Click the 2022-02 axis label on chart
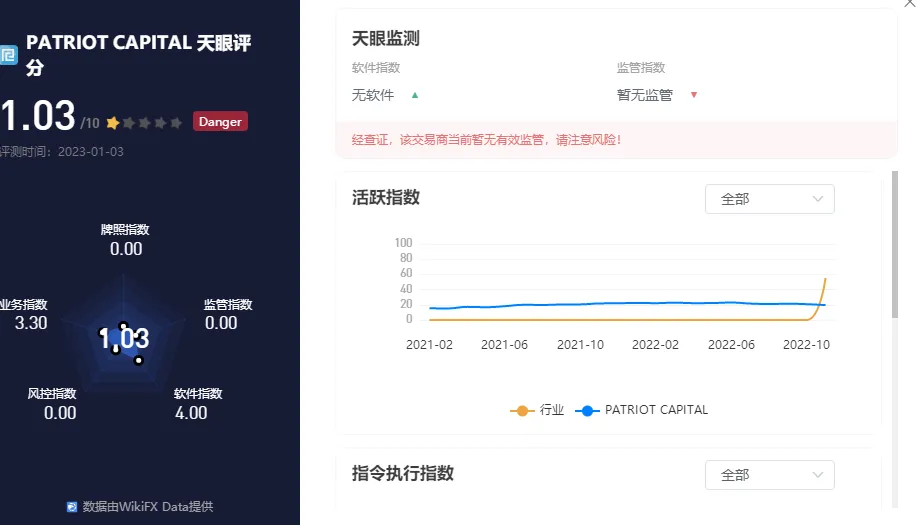Viewport: 919px width, 525px height. tap(655, 345)
